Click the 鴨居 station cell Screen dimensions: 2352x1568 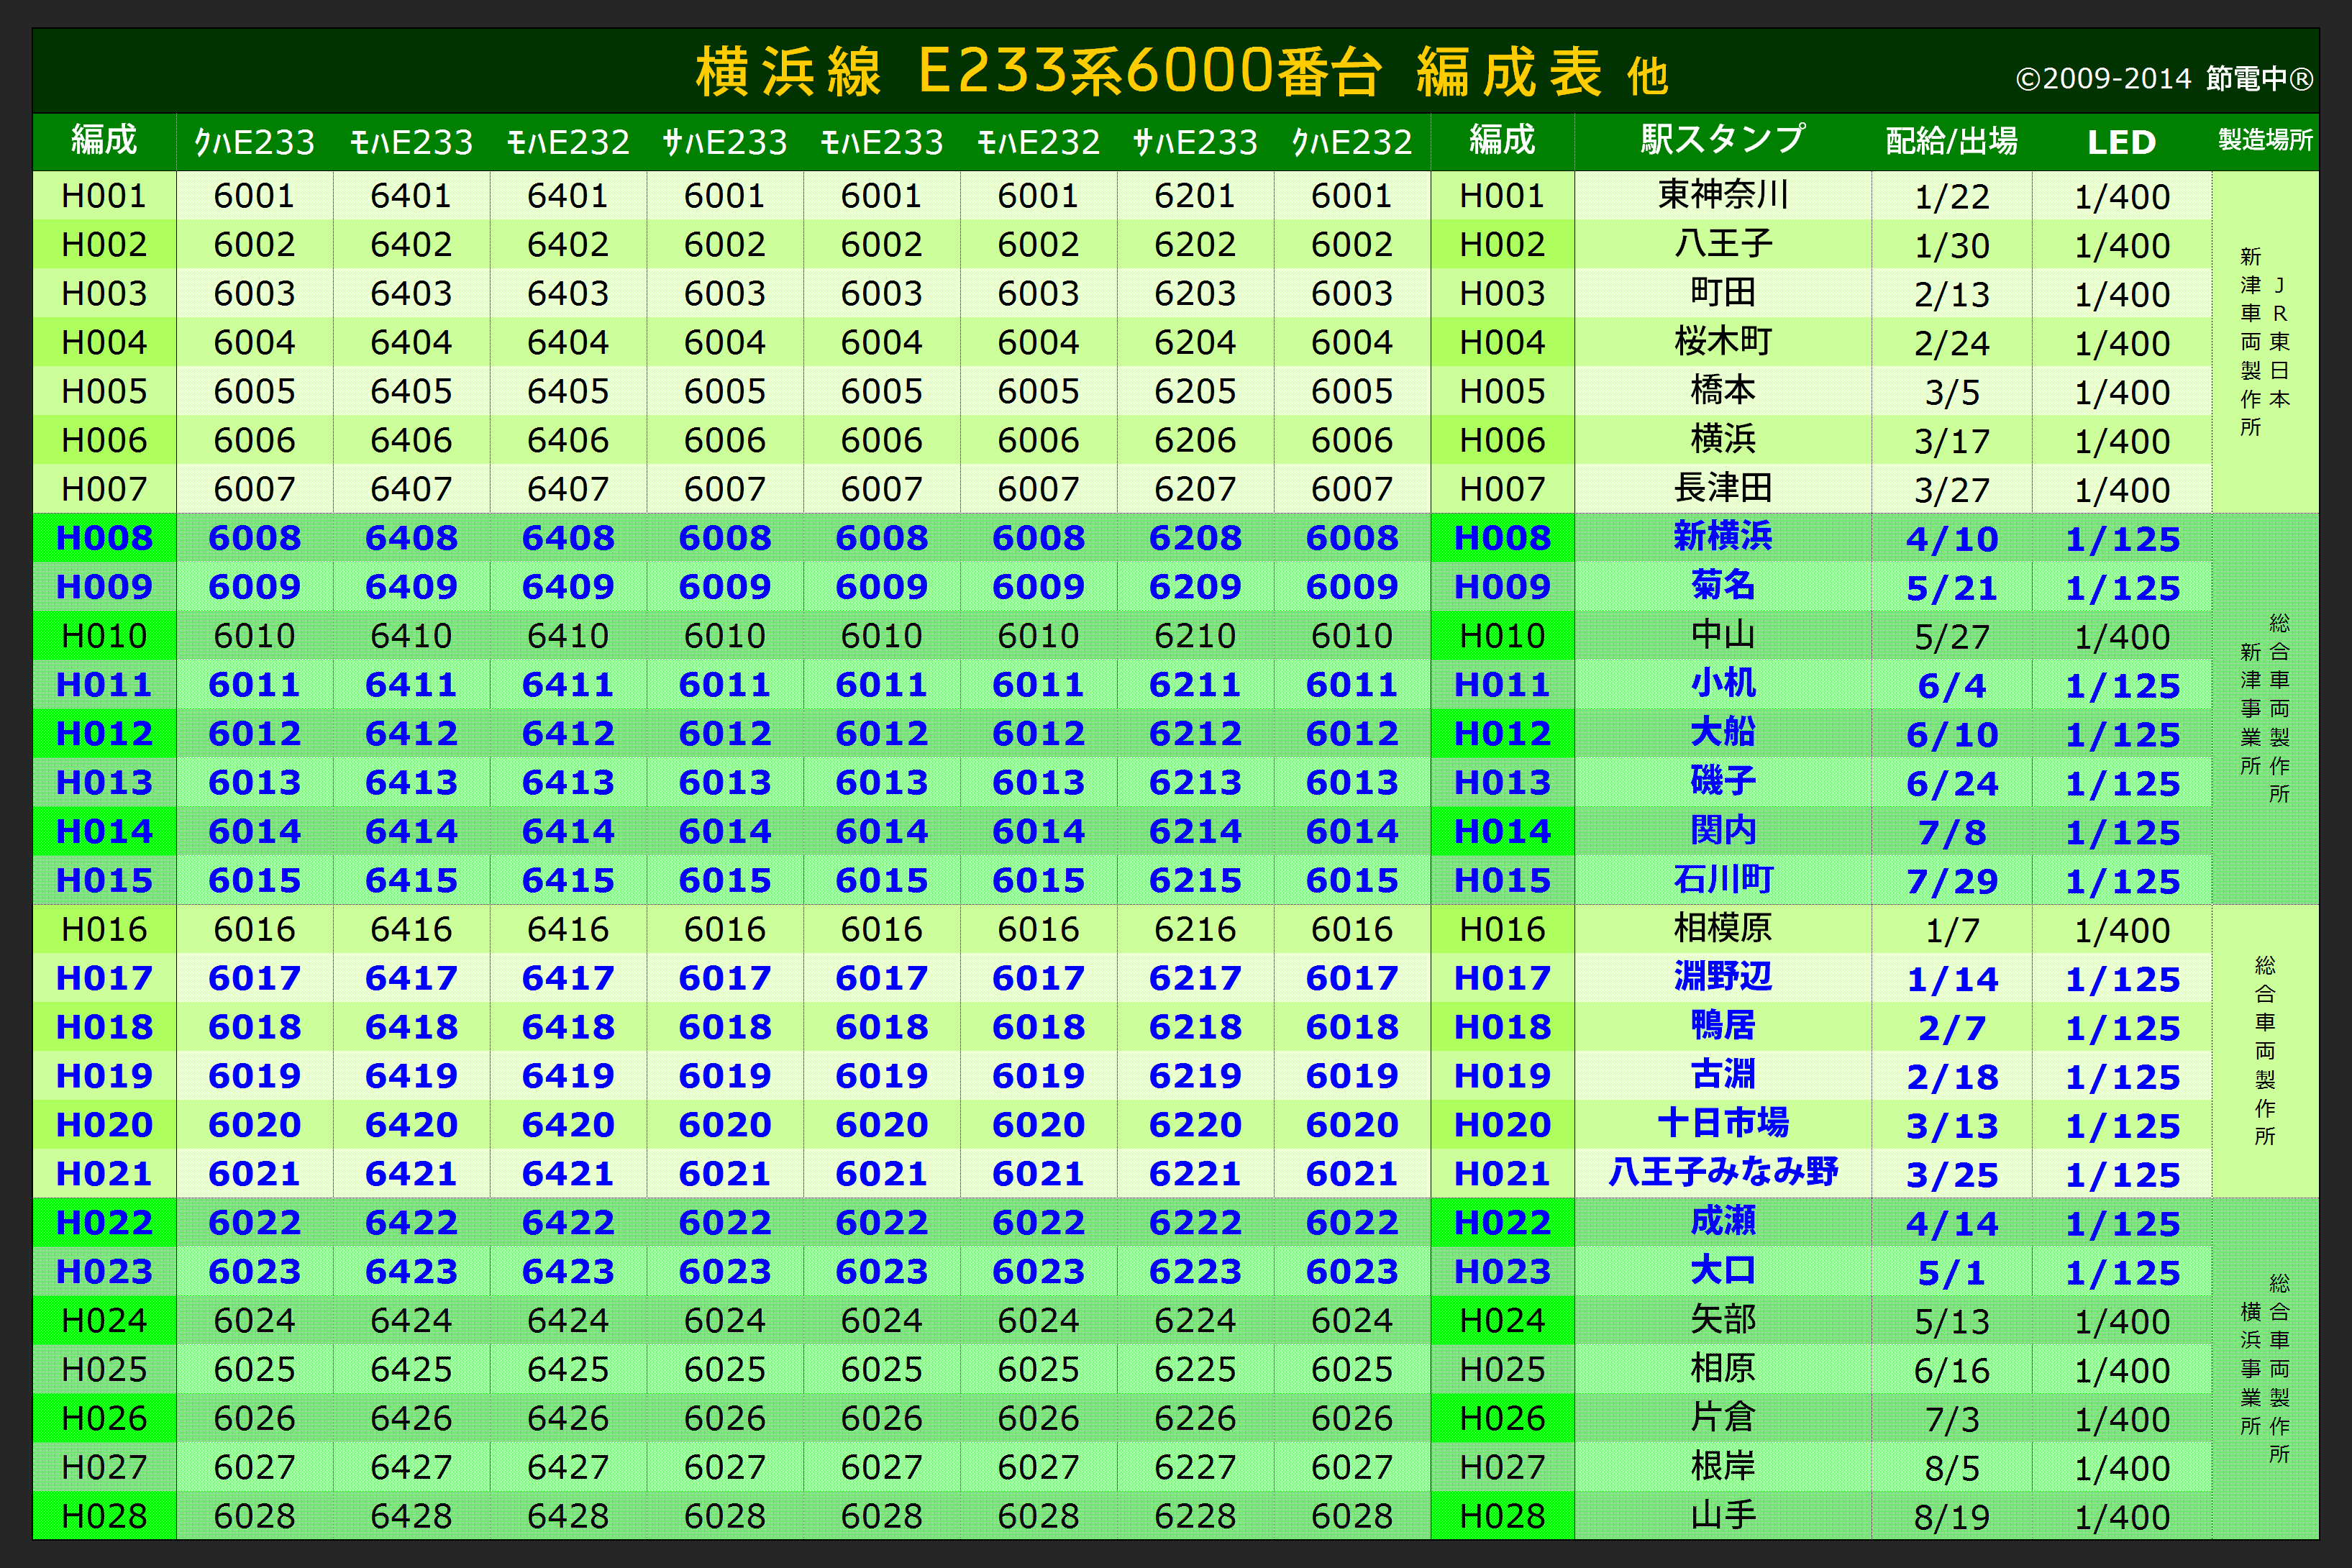pos(1722,1026)
